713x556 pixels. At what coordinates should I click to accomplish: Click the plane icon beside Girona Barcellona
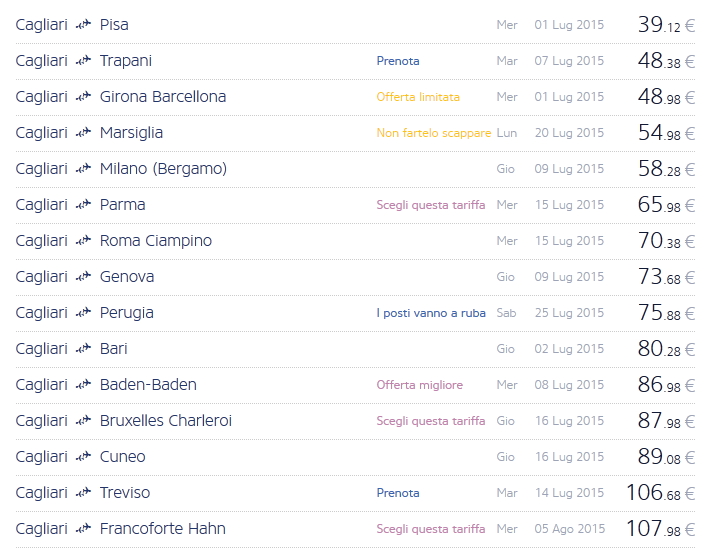click(x=83, y=97)
